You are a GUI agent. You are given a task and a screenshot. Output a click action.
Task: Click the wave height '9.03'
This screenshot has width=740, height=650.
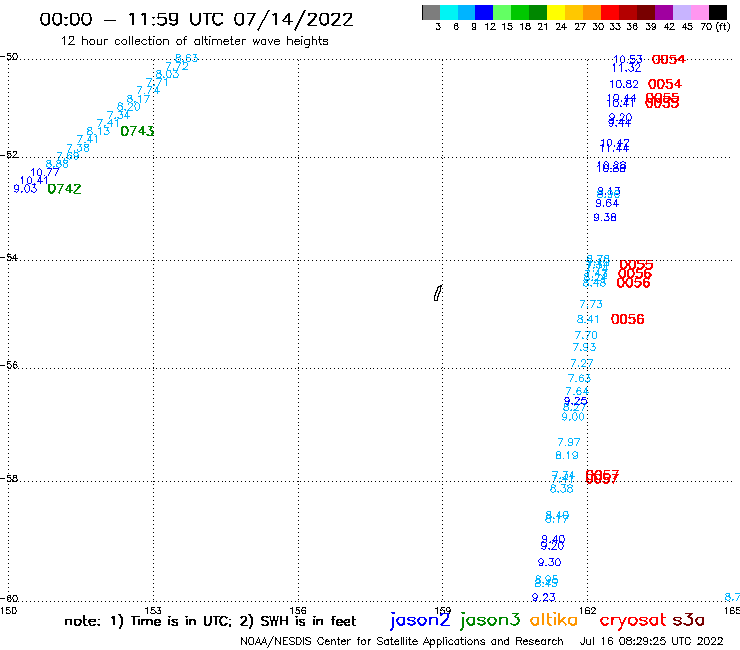pyautogui.click(x=25, y=189)
